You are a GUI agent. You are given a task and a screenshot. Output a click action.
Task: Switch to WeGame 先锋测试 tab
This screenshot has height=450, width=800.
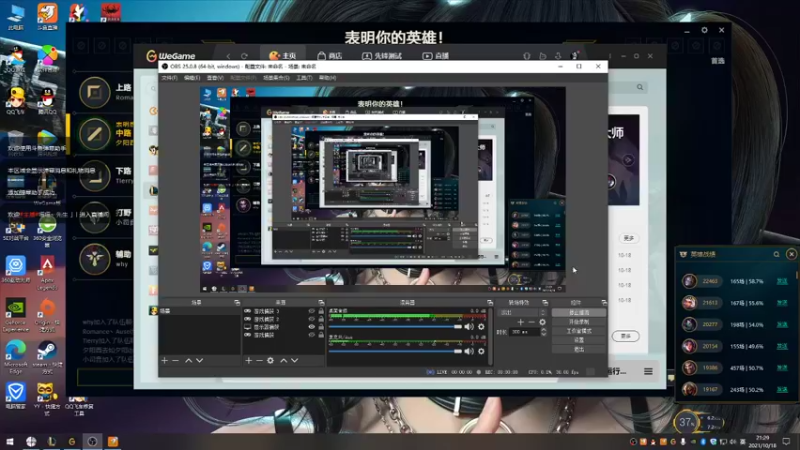[x=382, y=56]
